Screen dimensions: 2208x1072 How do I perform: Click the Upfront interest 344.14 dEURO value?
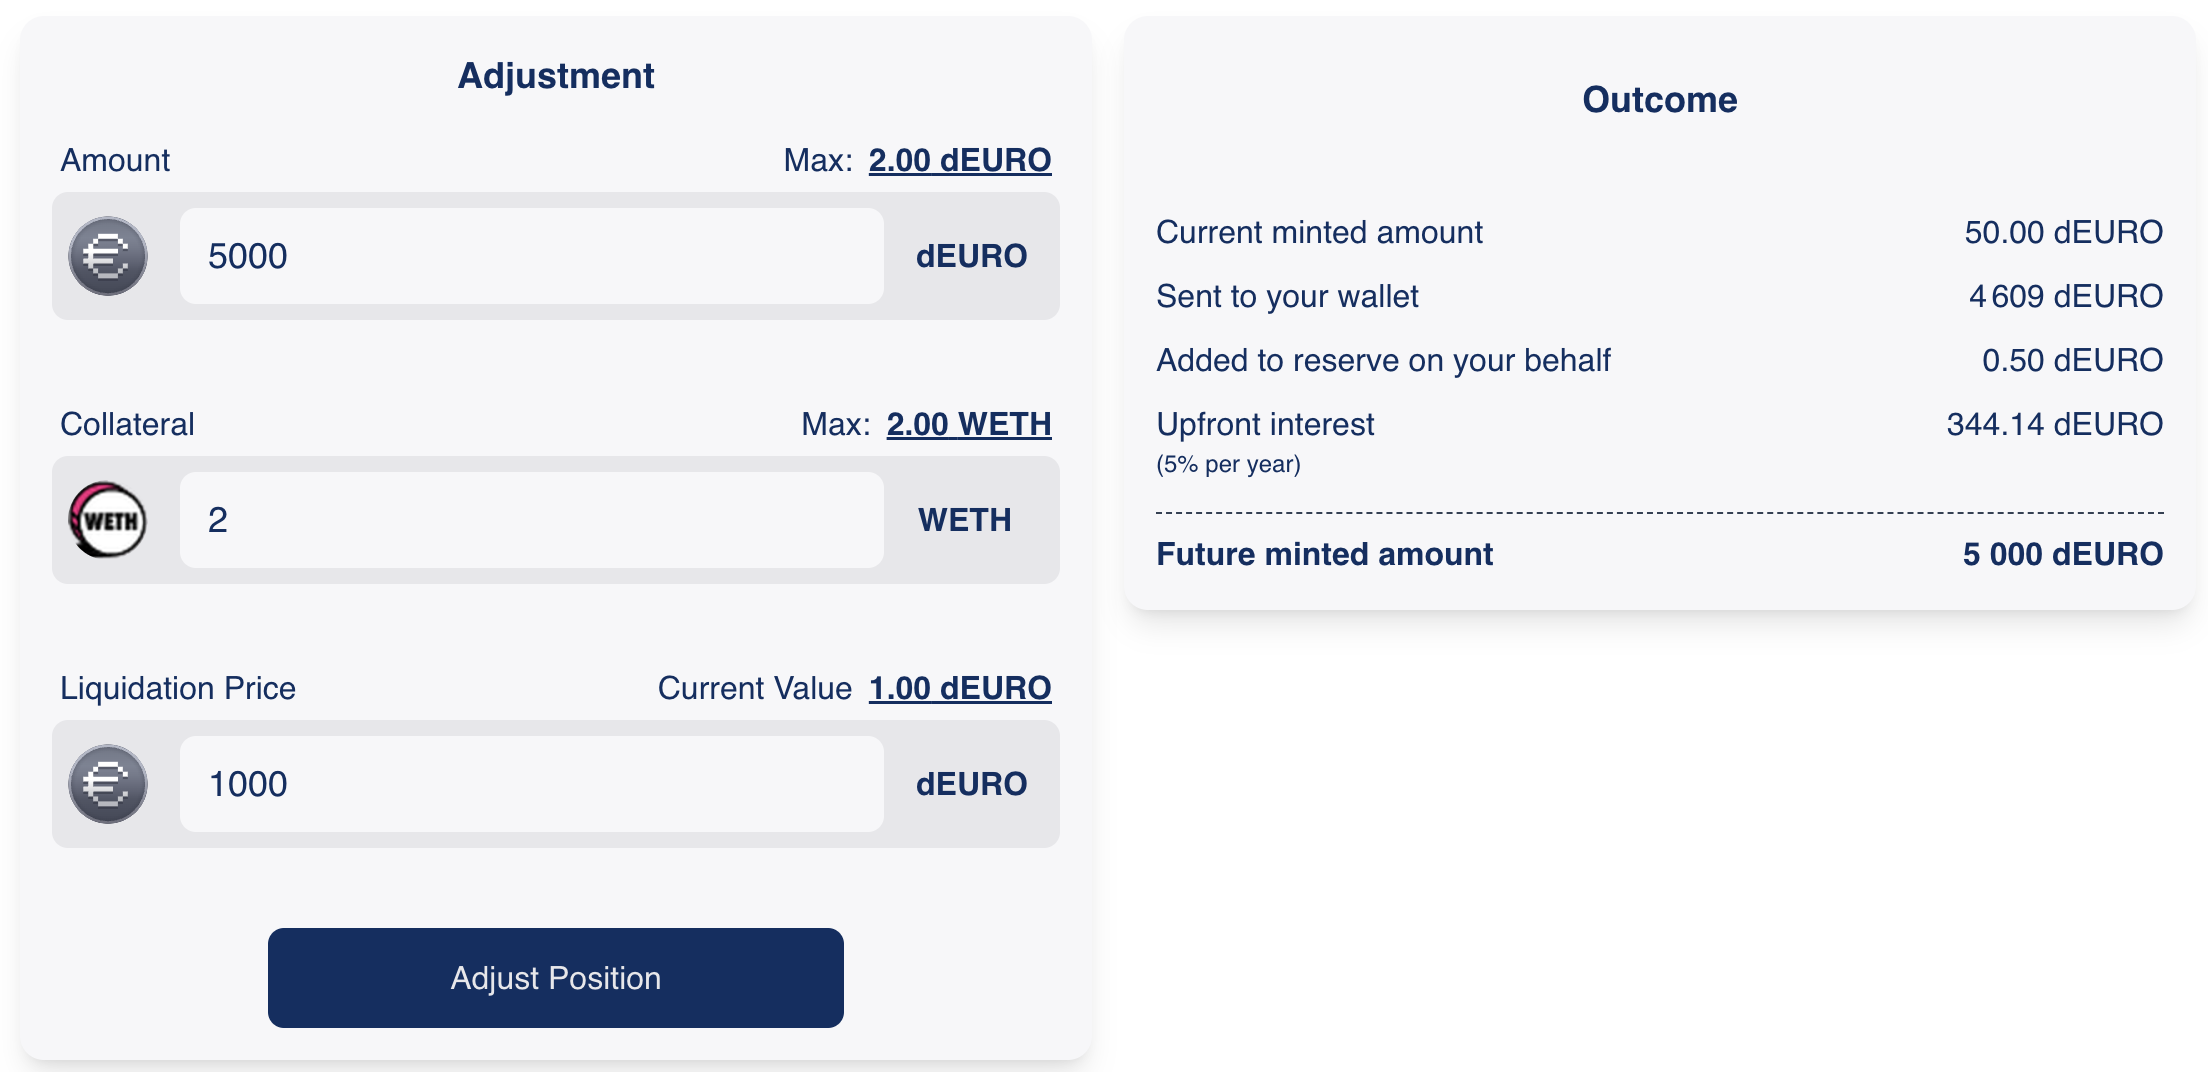point(2054,424)
